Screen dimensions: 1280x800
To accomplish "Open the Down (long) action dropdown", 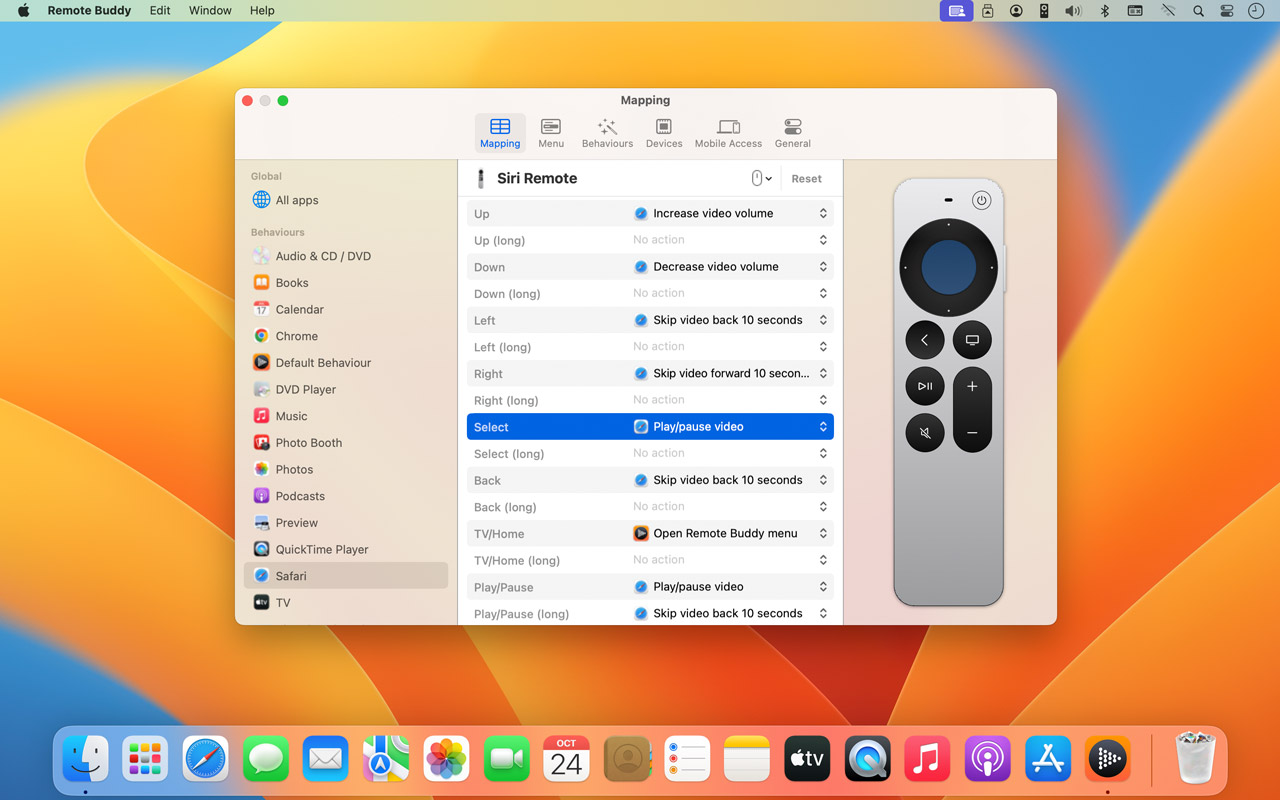I will [x=730, y=294].
